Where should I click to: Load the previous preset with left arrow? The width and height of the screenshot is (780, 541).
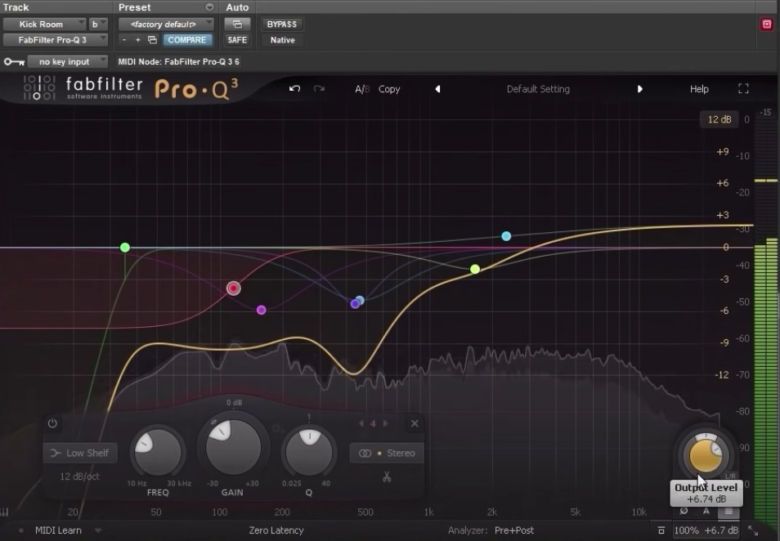pos(437,89)
